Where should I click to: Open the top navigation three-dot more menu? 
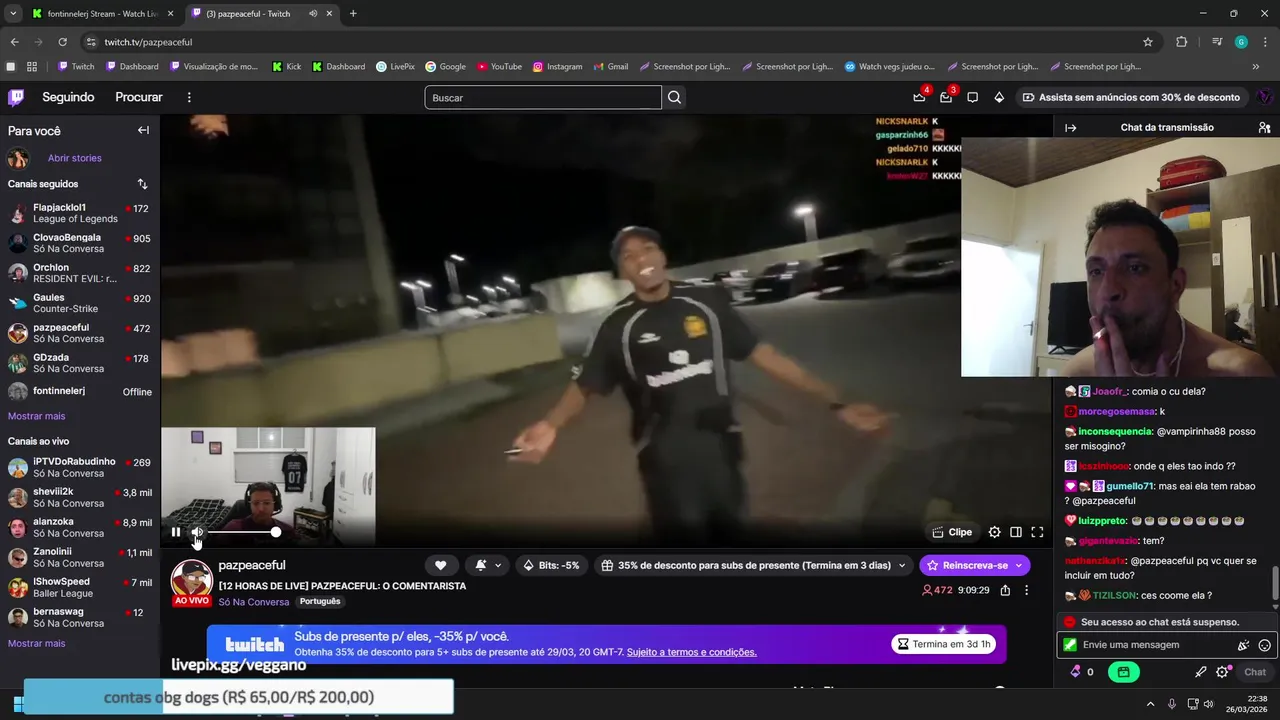pos(189,97)
